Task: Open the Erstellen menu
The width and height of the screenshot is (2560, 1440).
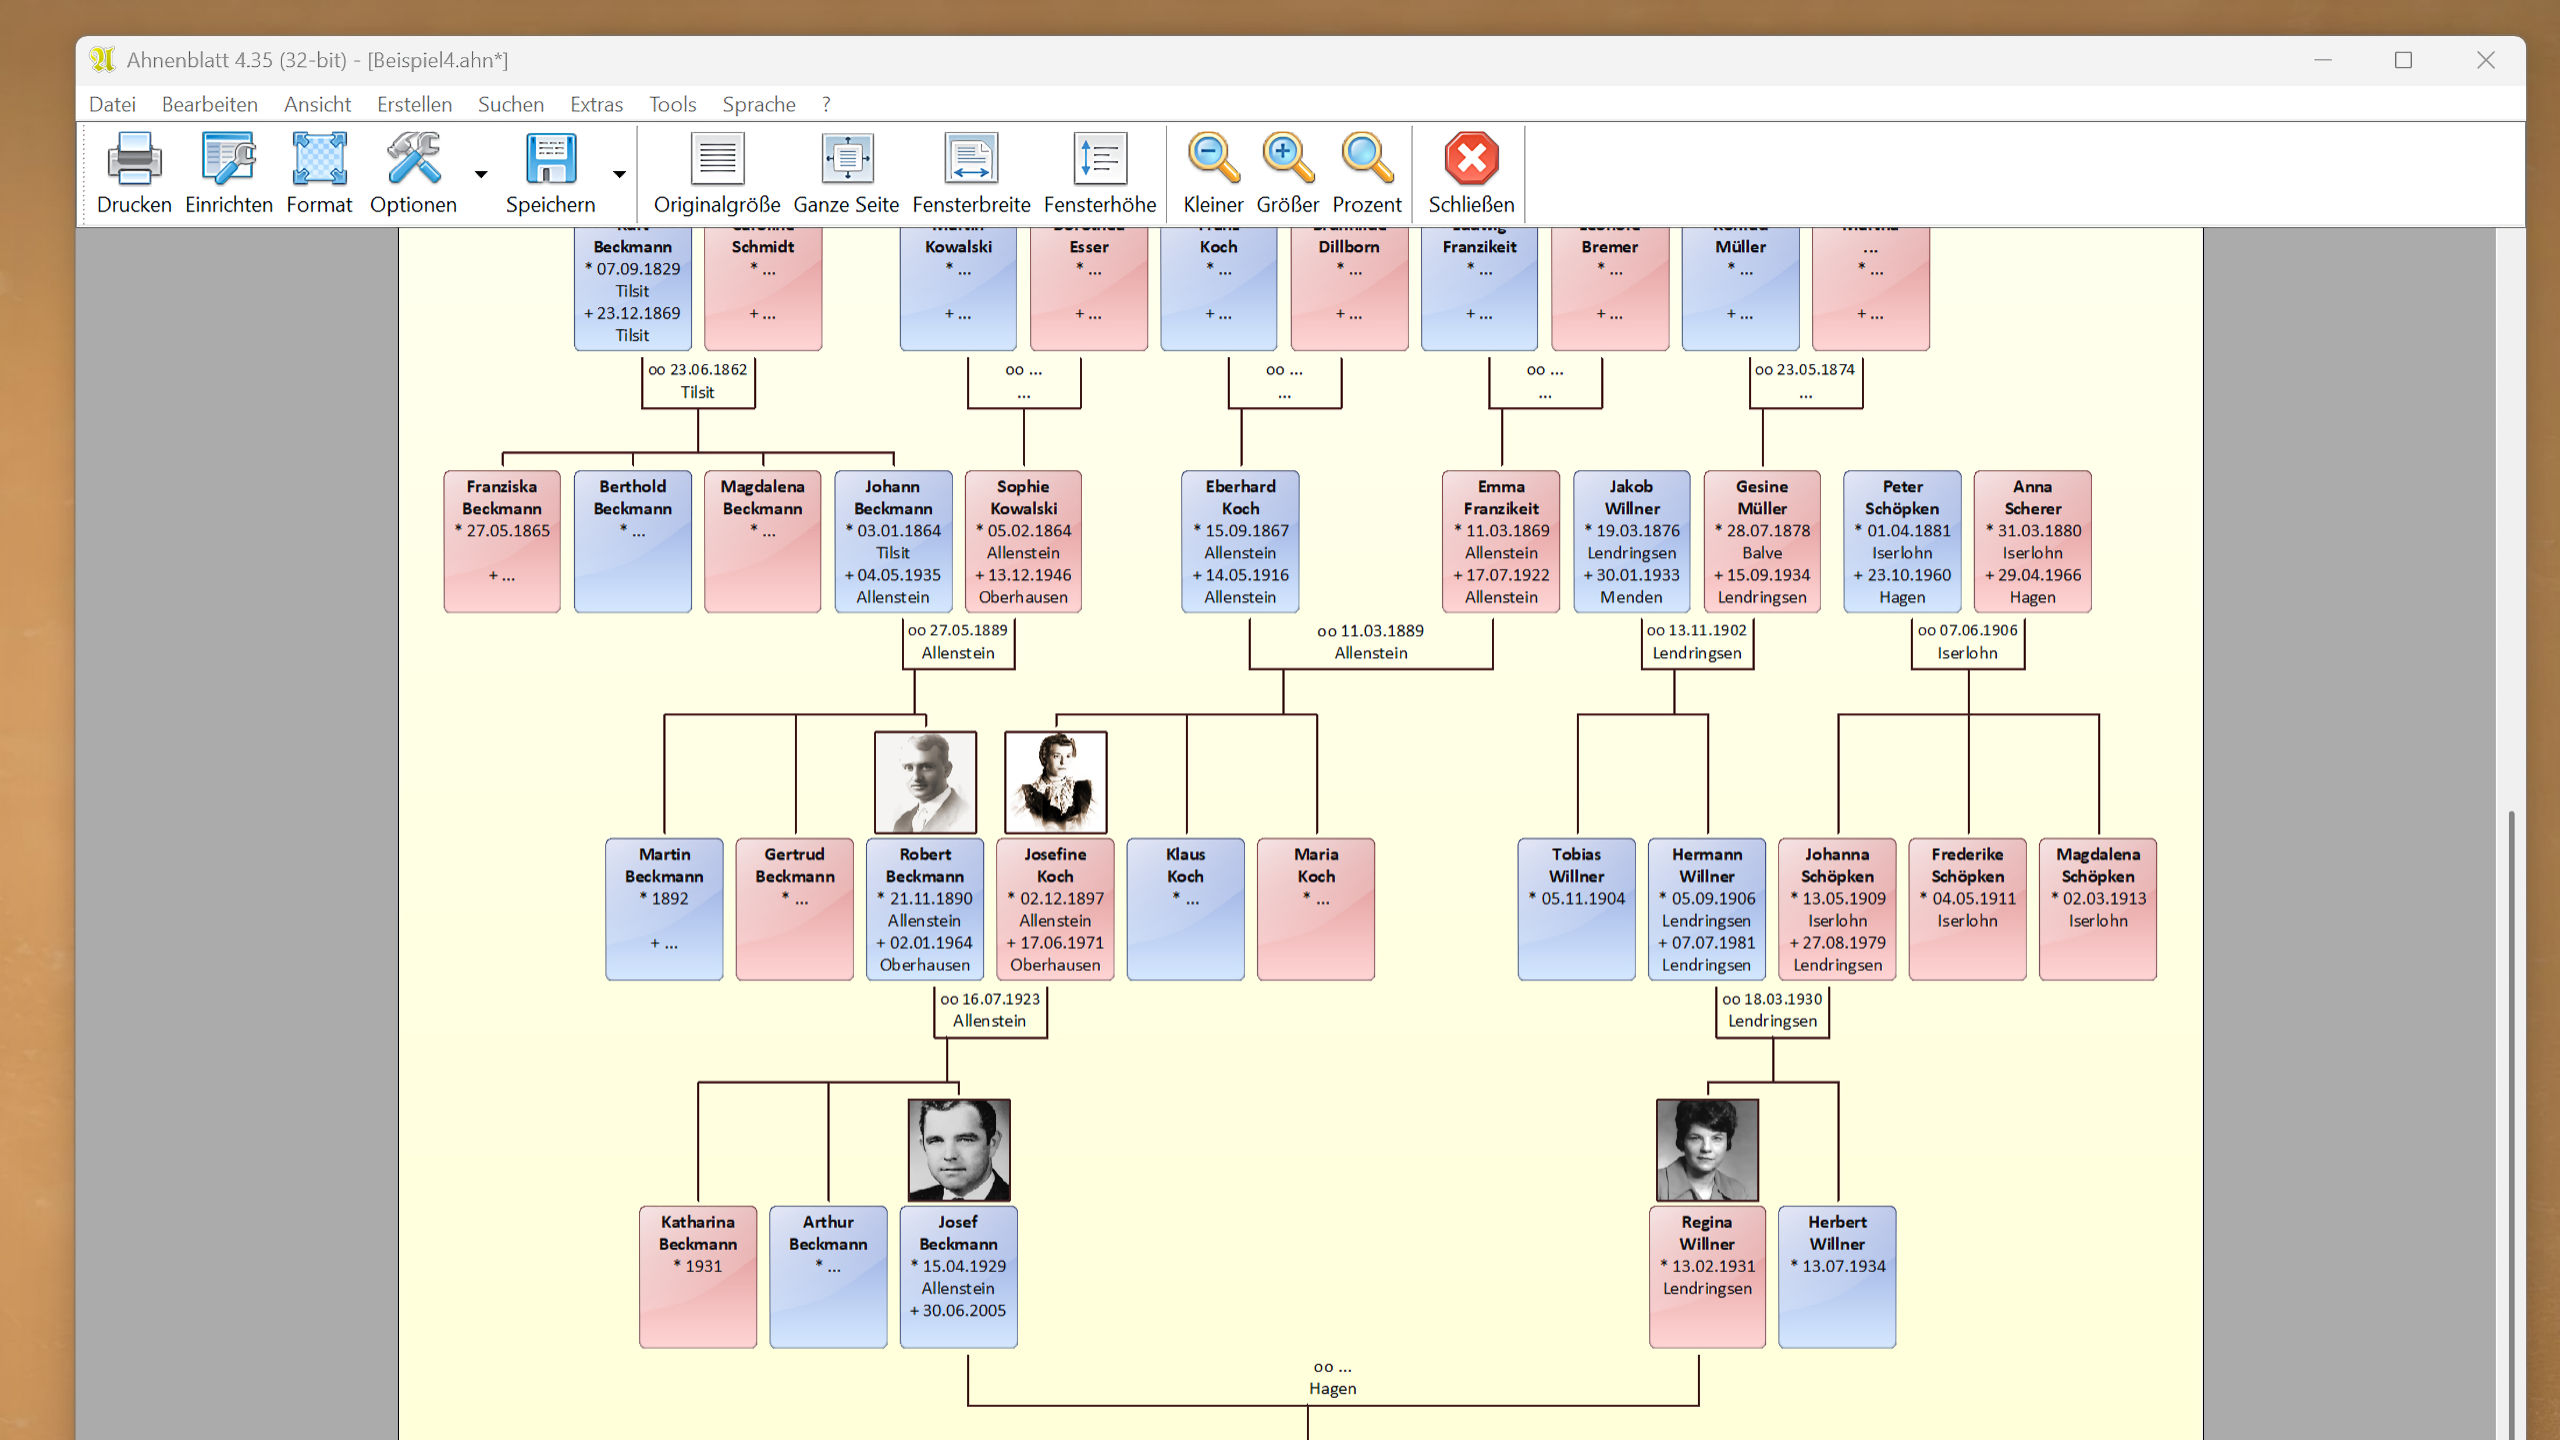Action: (x=414, y=104)
